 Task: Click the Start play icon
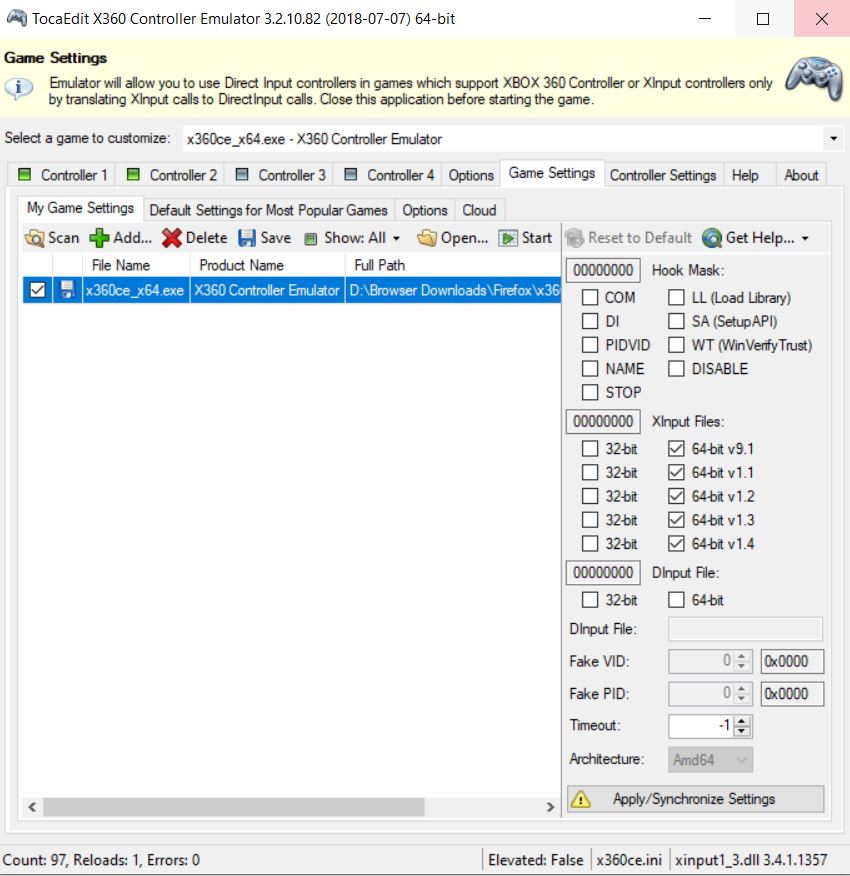[x=508, y=239]
